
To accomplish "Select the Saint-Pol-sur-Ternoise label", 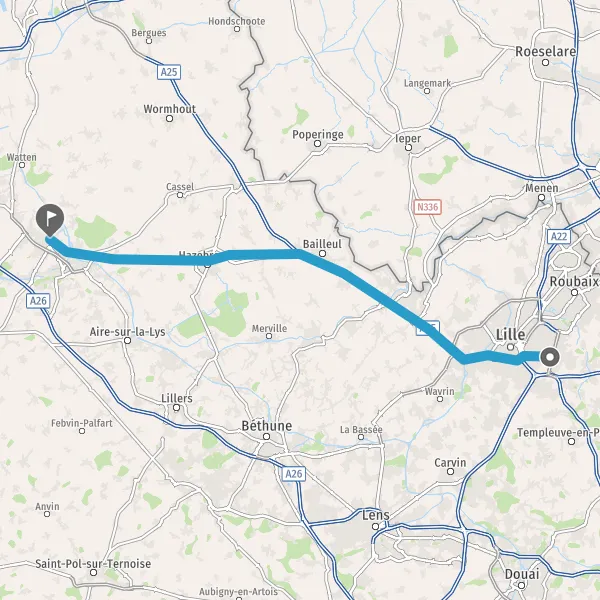I will (93, 563).
